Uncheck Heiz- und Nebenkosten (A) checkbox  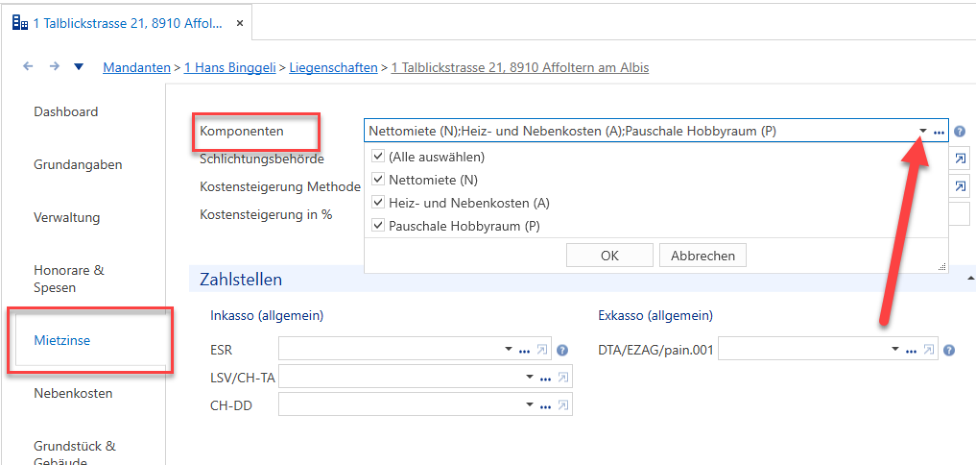click(x=377, y=203)
